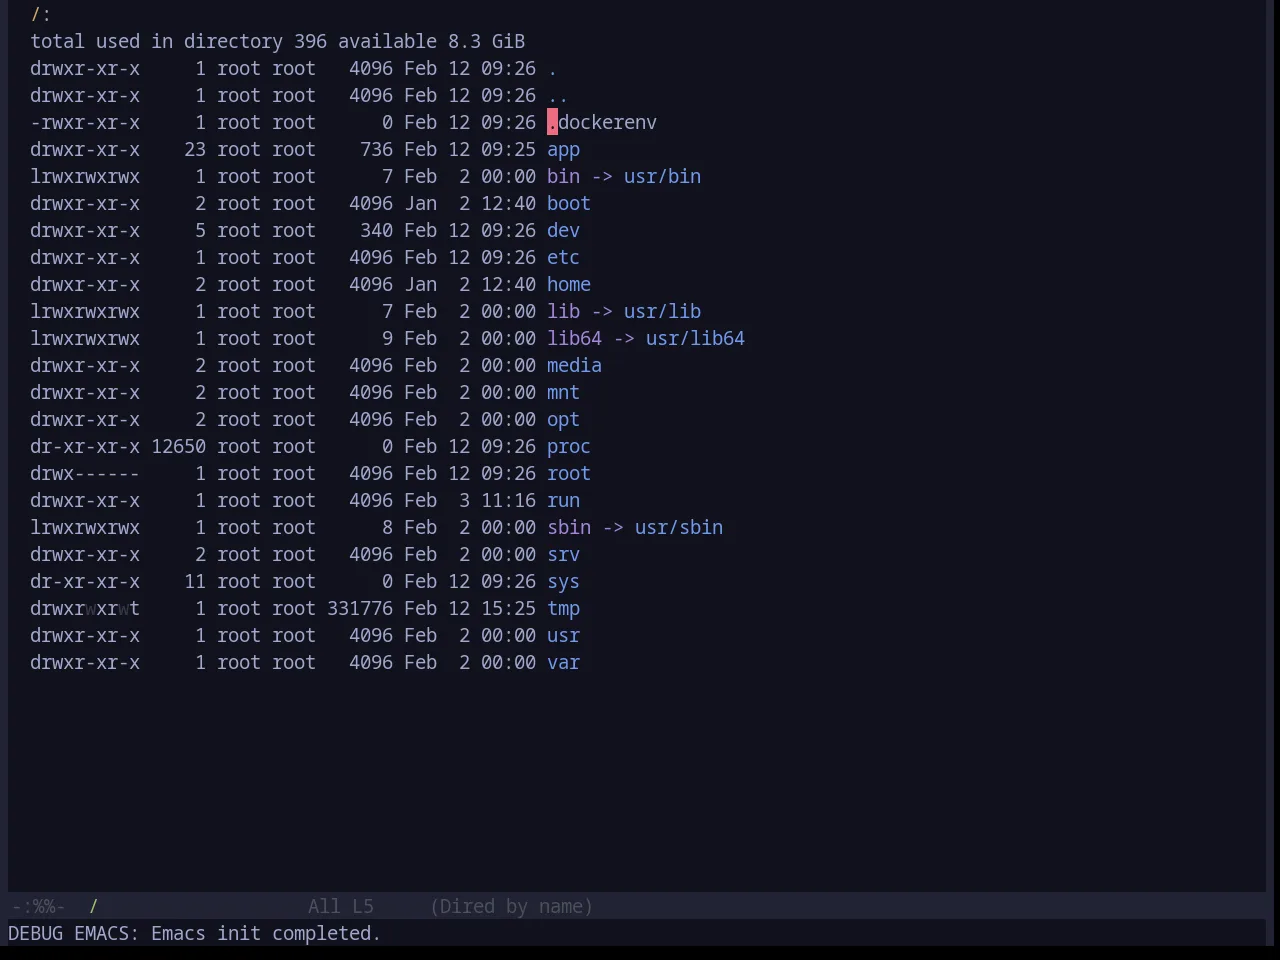Click the 12650 link count of proc
1280x960 pixels.
[x=178, y=447]
